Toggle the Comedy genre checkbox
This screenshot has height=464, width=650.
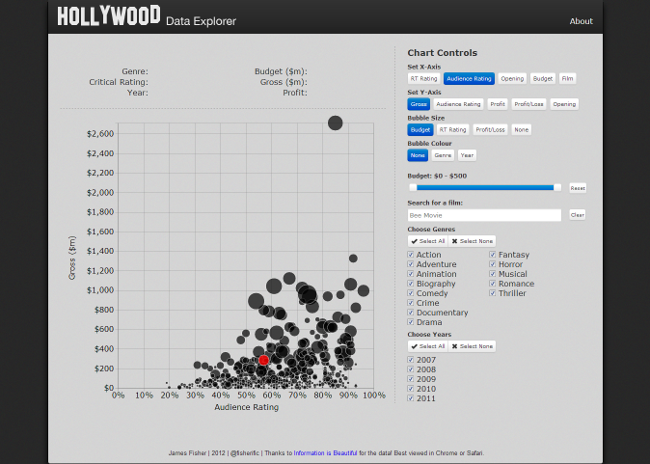pyautogui.click(x=410, y=293)
